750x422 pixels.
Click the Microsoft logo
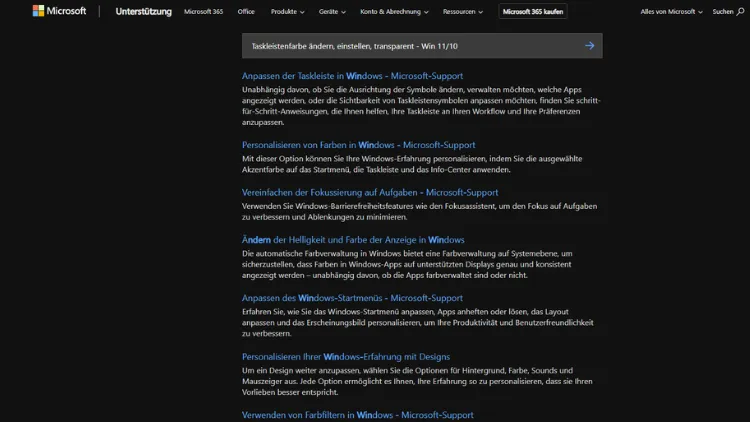[x=59, y=11]
